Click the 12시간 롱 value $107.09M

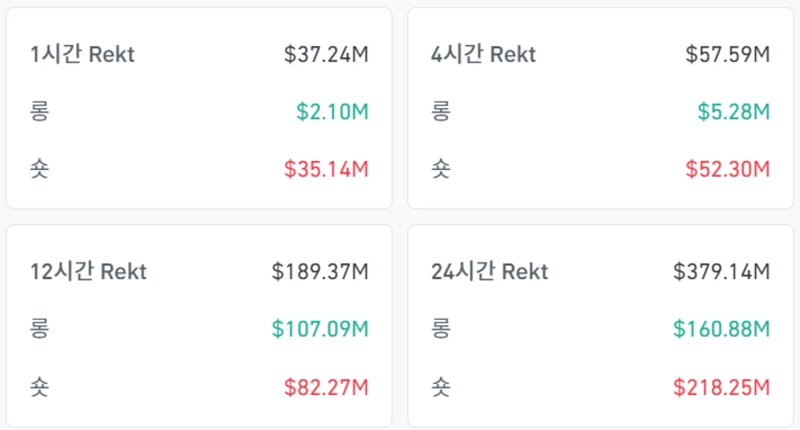pos(320,328)
